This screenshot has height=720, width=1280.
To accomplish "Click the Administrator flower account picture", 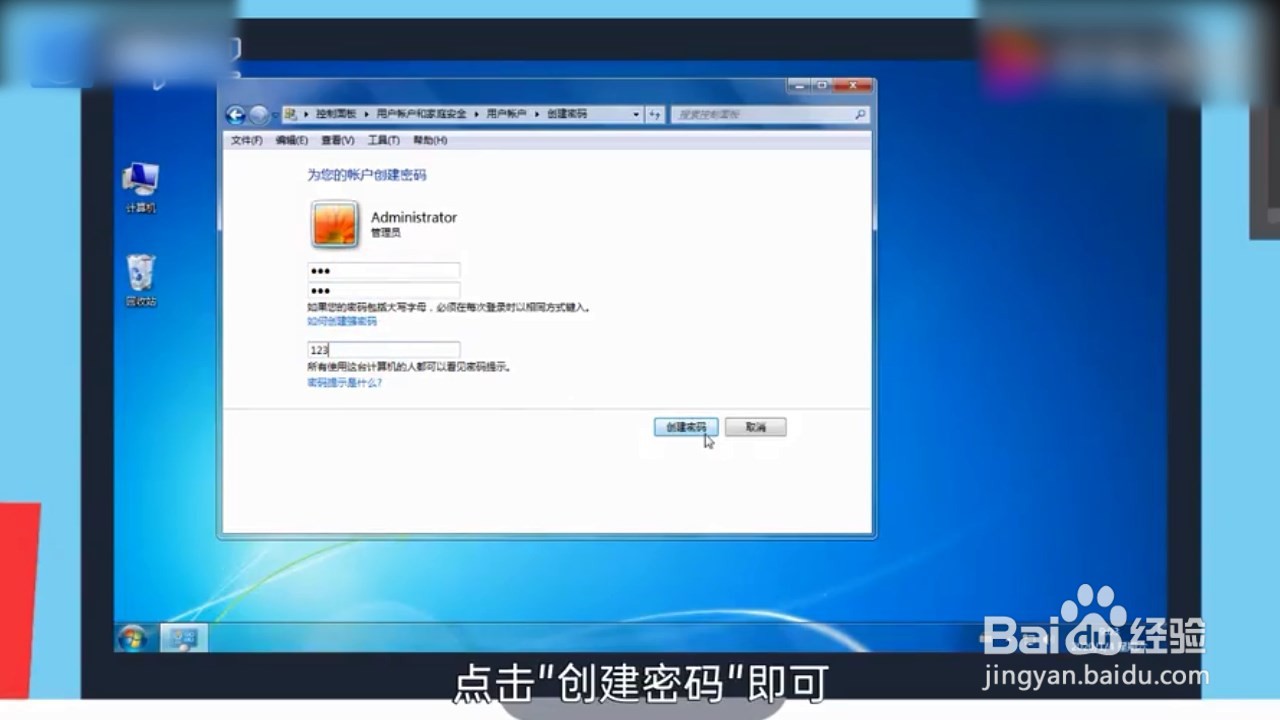I will click(x=334, y=224).
